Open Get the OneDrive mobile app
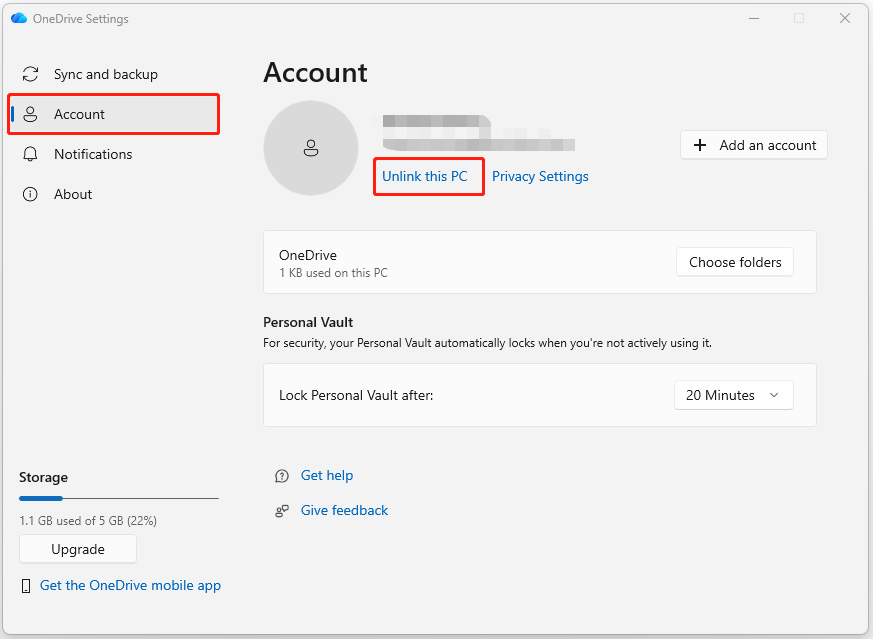This screenshot has width=873, height=639. (x=130, y=585)
